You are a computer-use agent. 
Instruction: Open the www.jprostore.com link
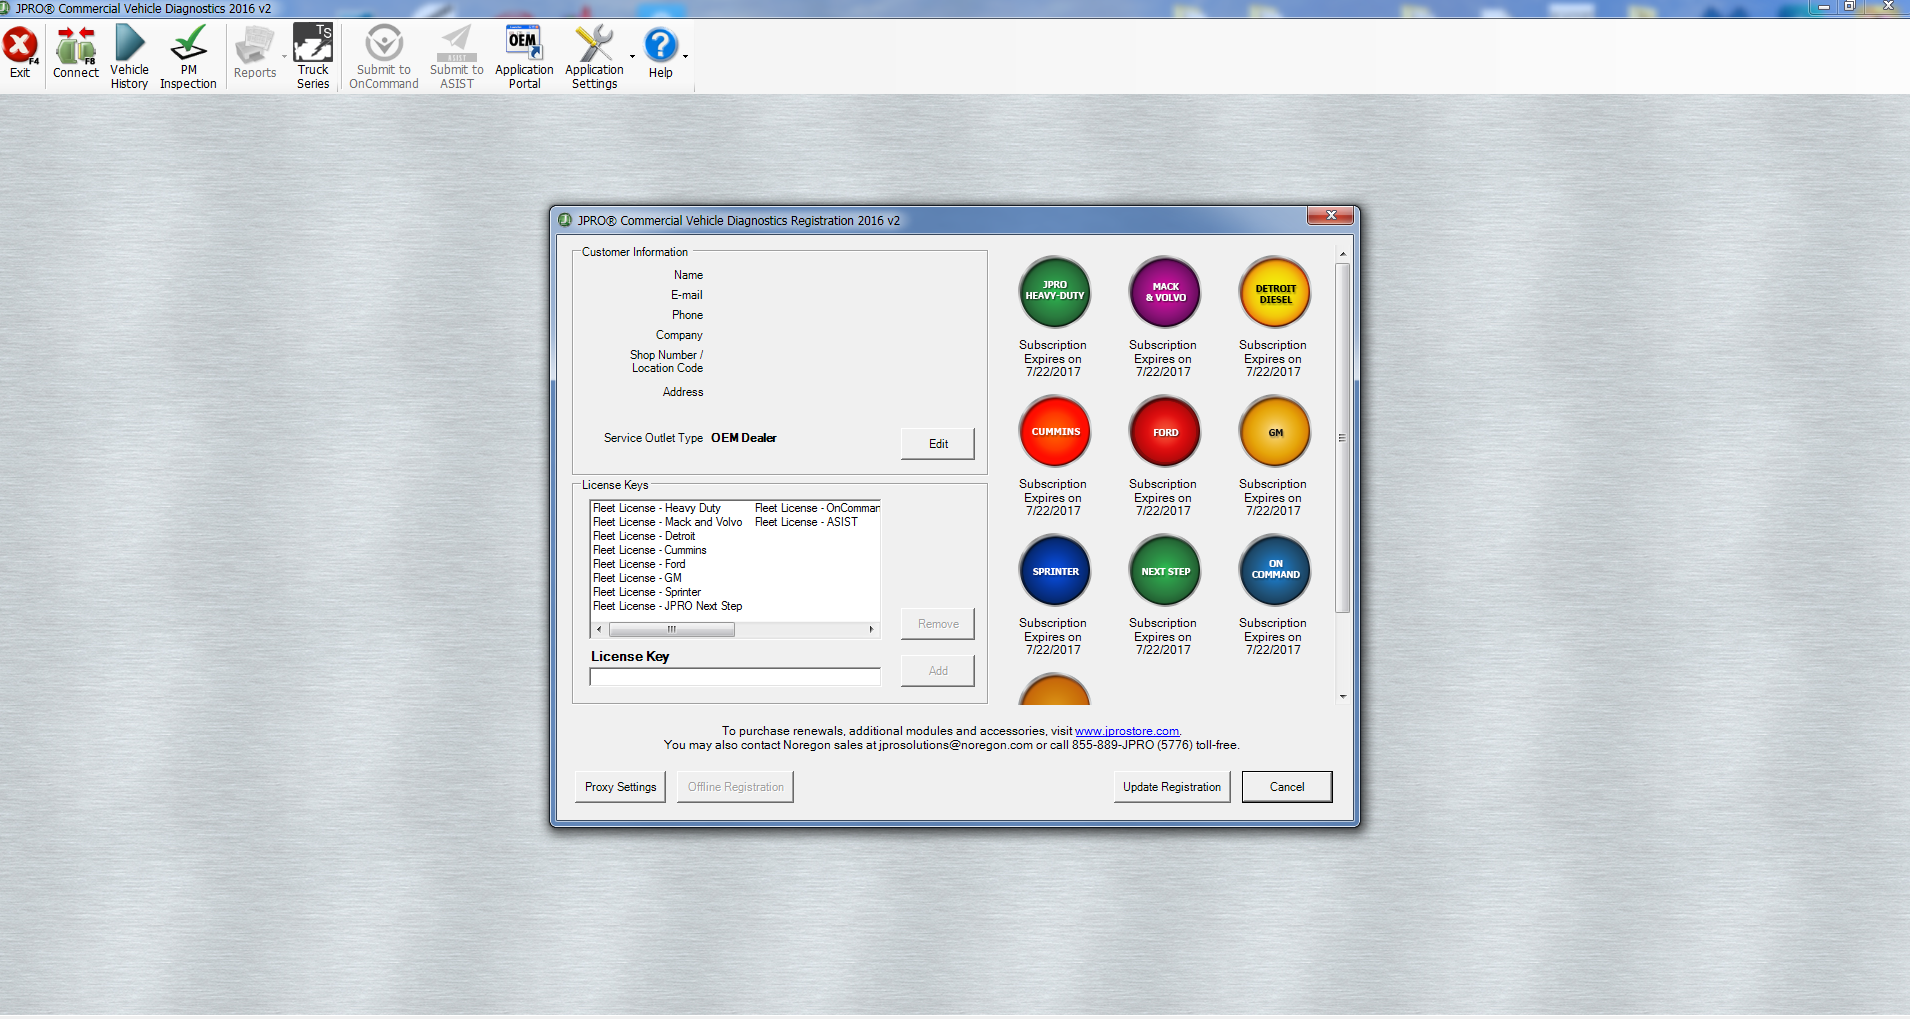click(x=1127, y=731)
